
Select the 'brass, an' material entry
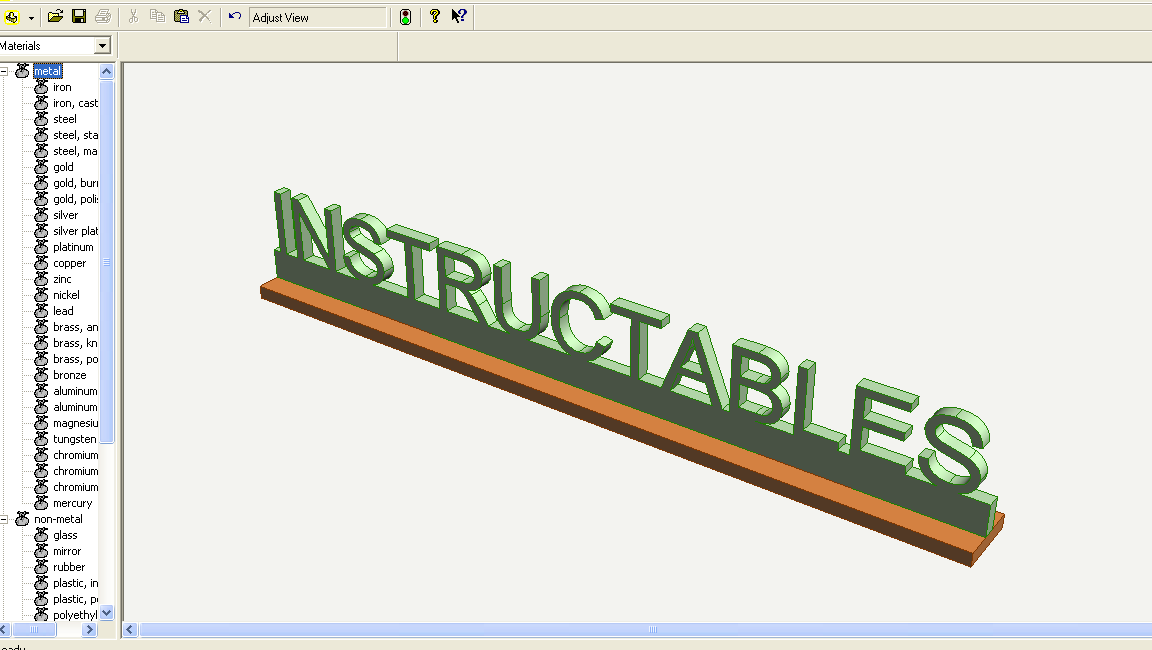point(75,328)
